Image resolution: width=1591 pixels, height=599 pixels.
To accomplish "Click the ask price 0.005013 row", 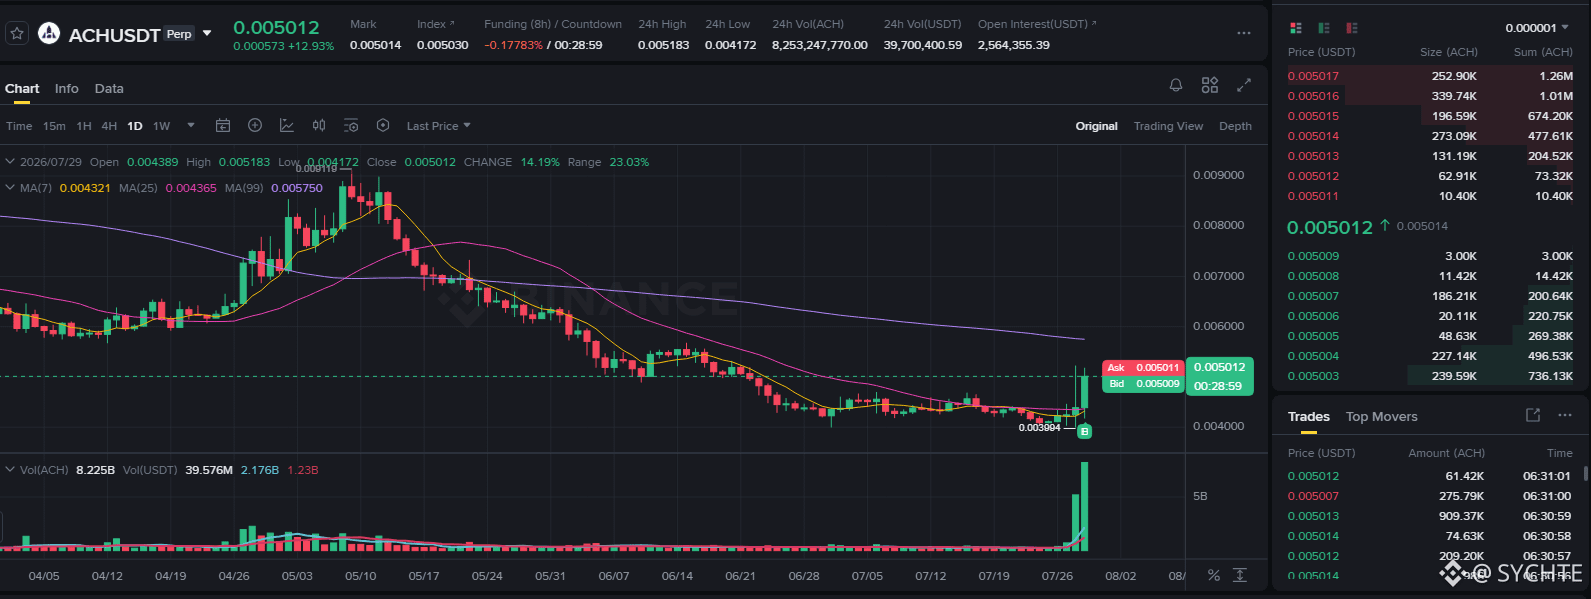I will click(x=1430, y=156).
